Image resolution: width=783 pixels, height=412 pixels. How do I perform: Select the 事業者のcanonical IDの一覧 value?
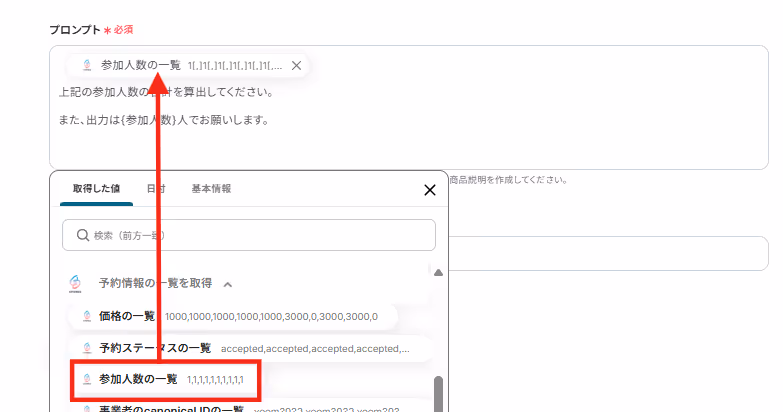[x=250, y=409]
